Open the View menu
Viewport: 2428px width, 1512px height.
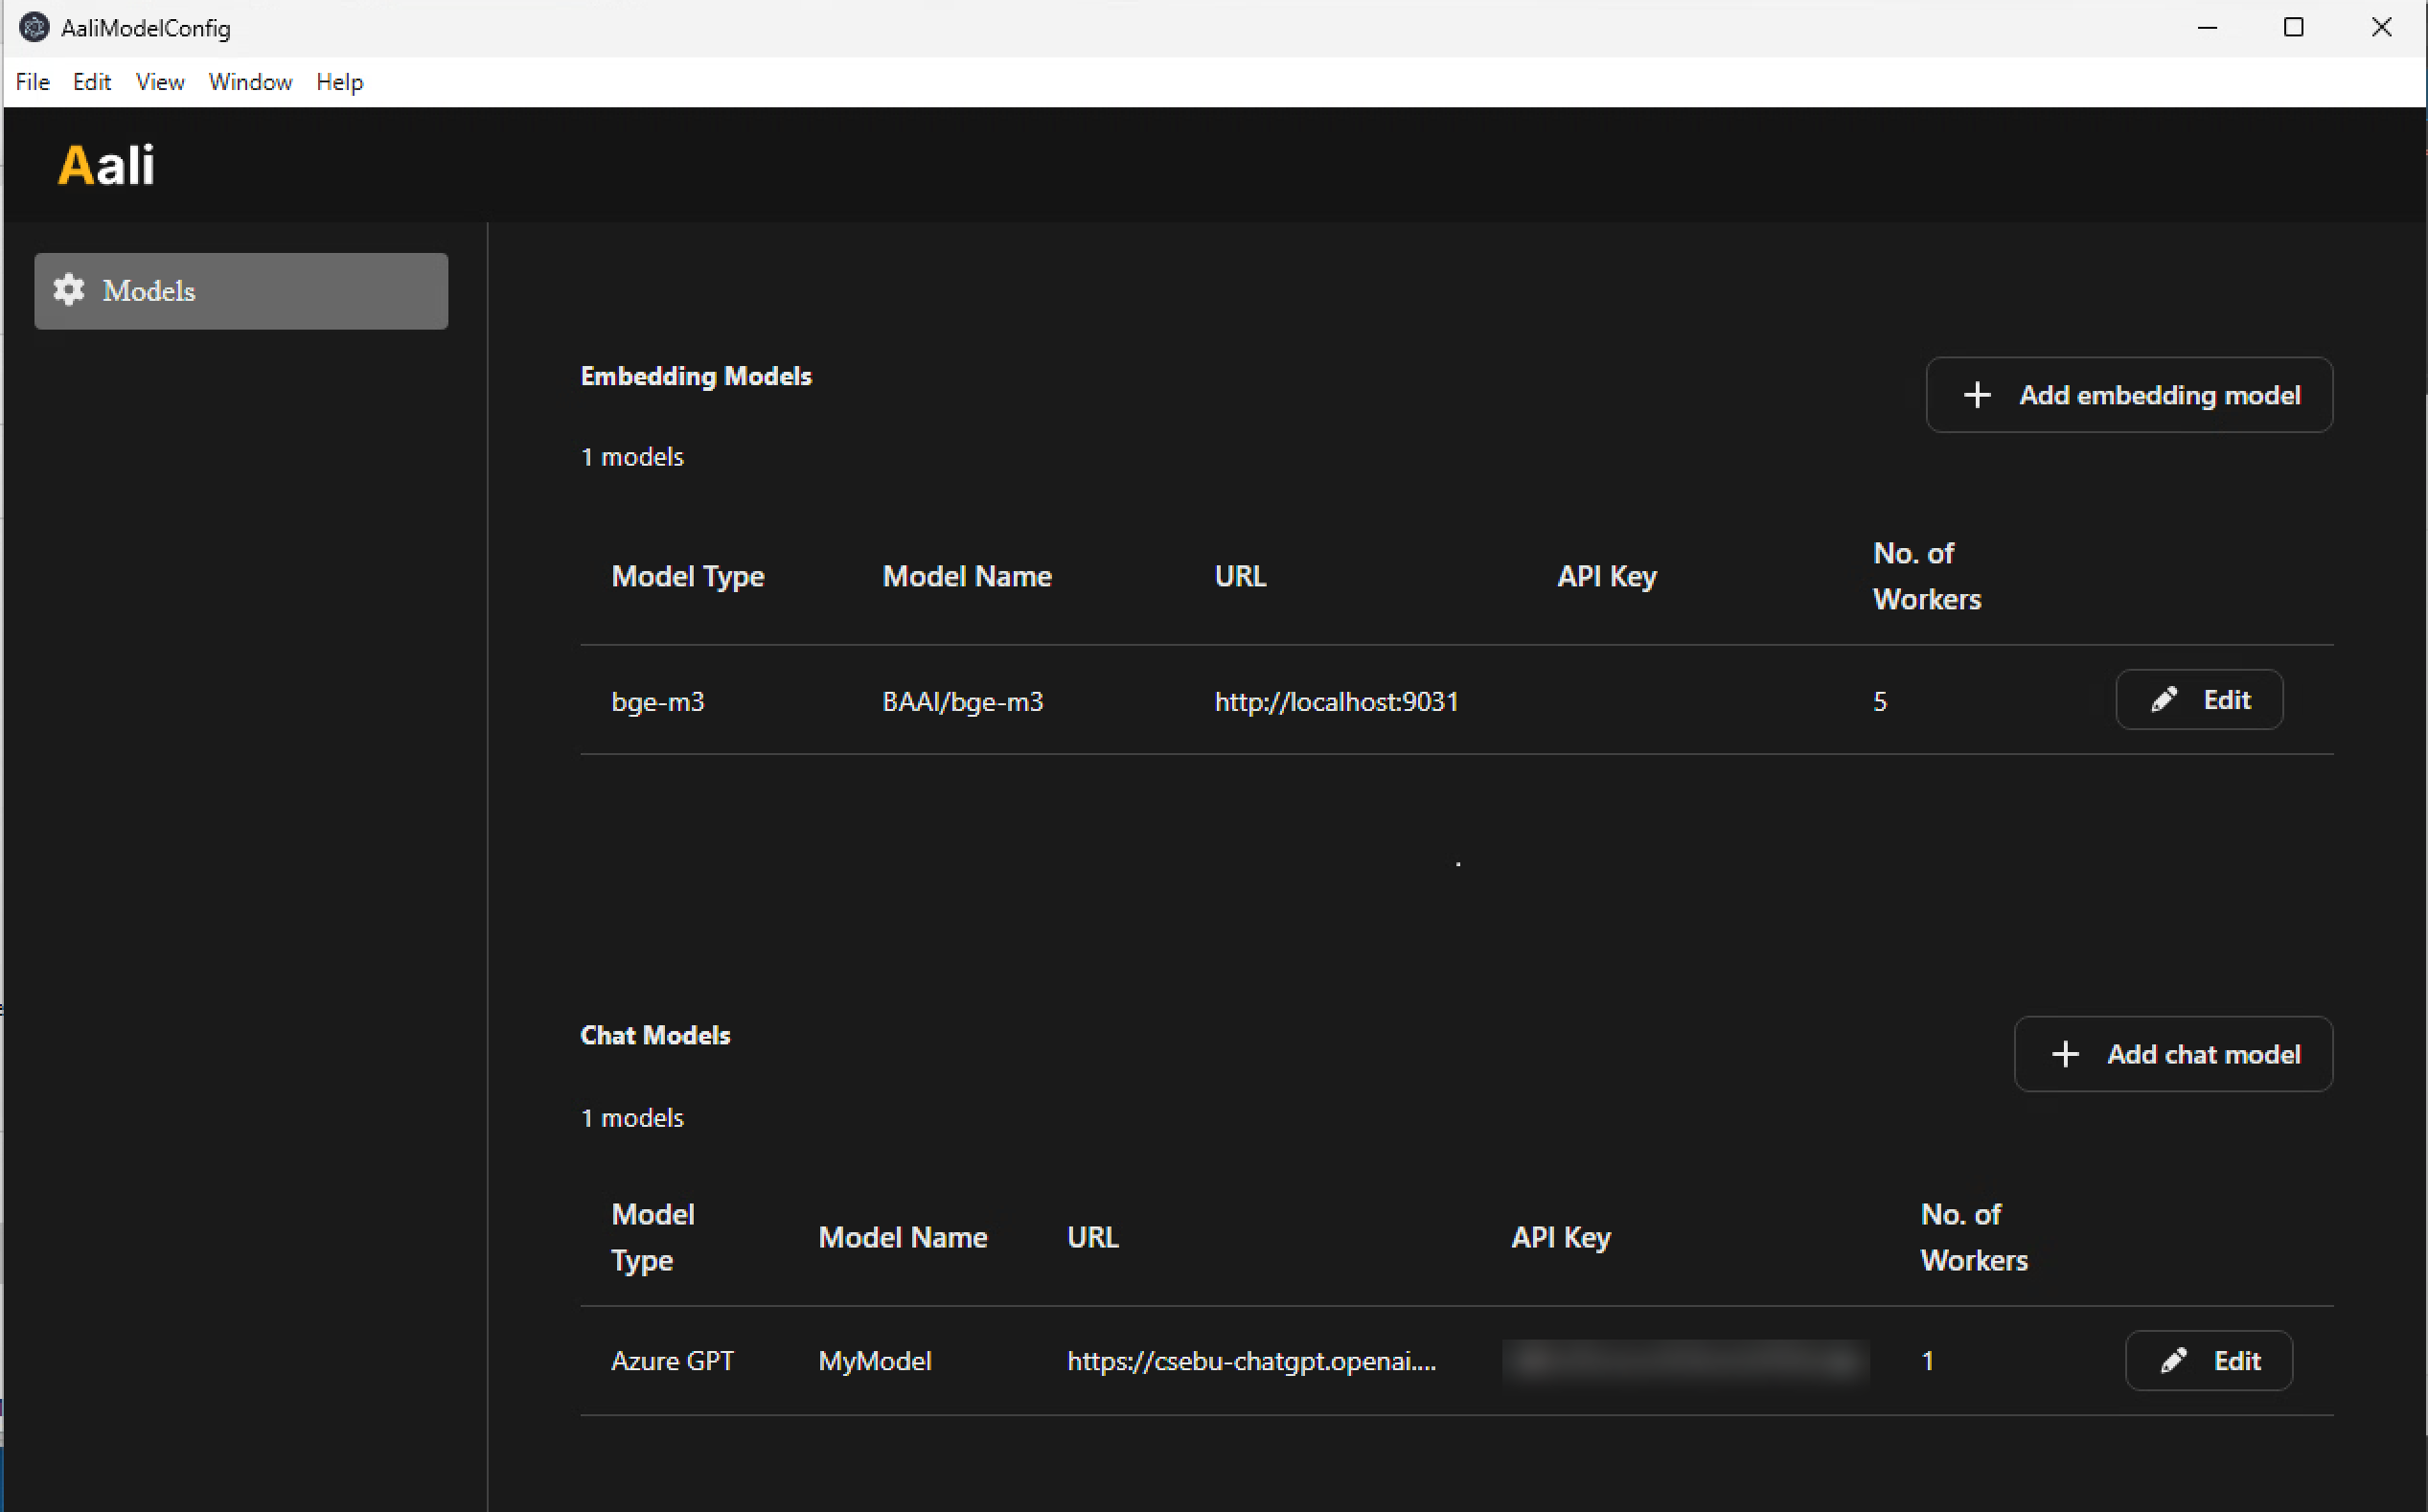coord(159,82)
